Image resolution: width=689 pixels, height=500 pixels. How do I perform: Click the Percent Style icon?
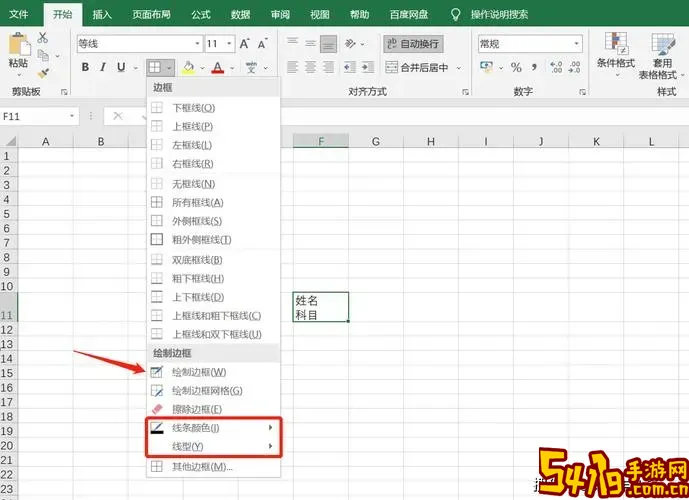click(516, 67)
